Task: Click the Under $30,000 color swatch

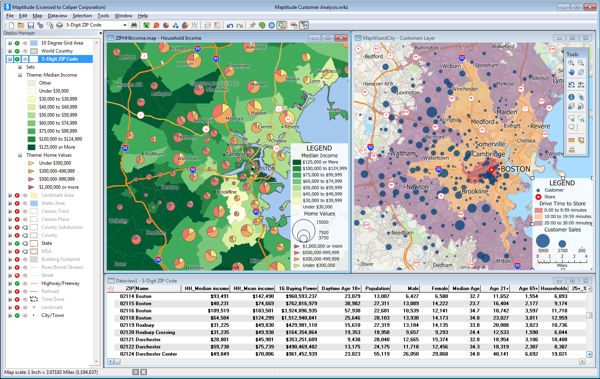Action: click(31, 91)
